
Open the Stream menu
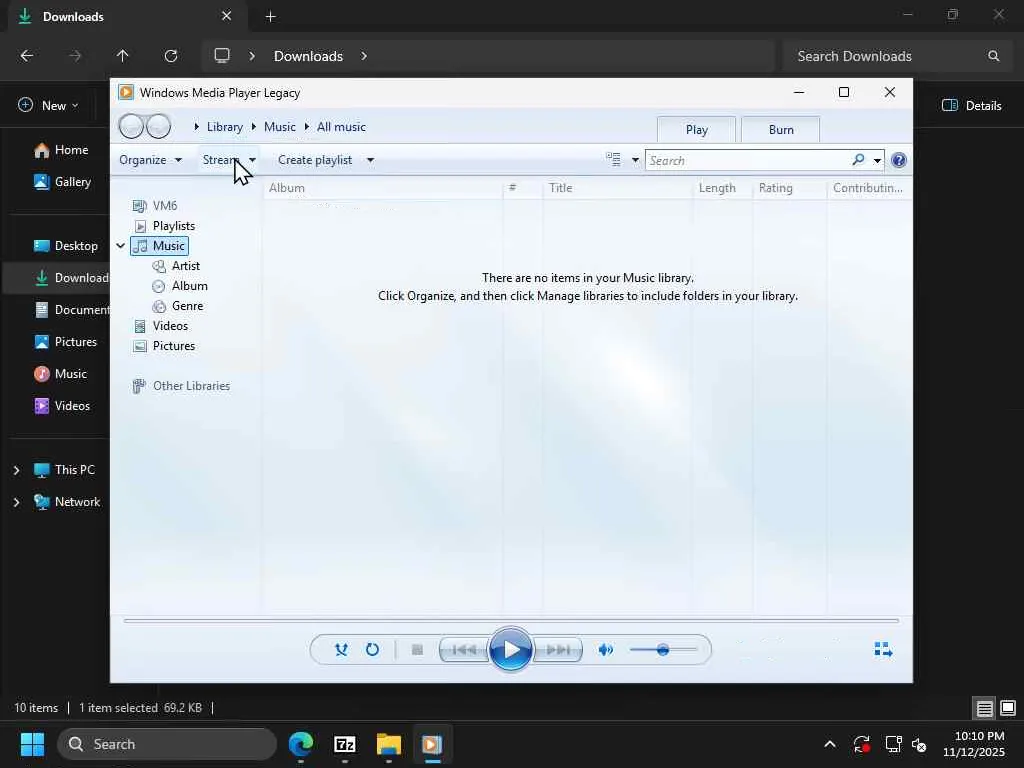[x=229, y=160]
